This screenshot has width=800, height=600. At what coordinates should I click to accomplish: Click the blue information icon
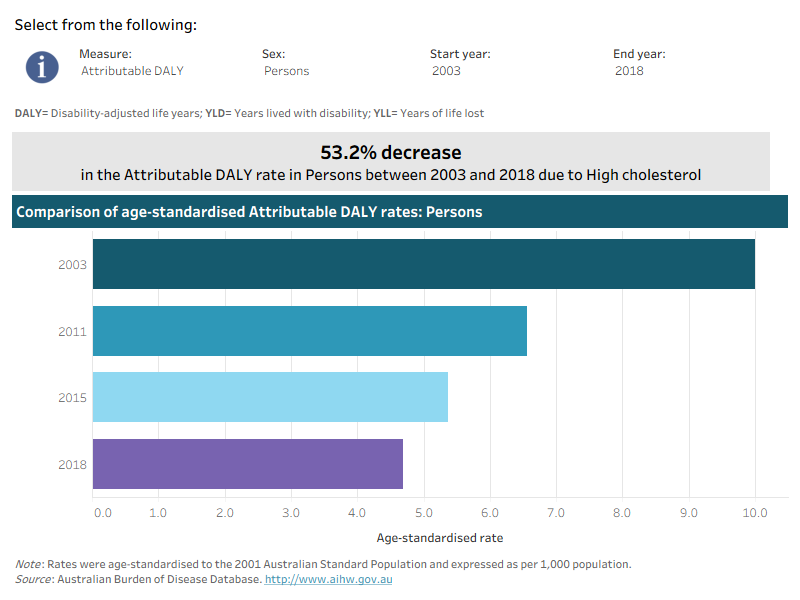42,67
